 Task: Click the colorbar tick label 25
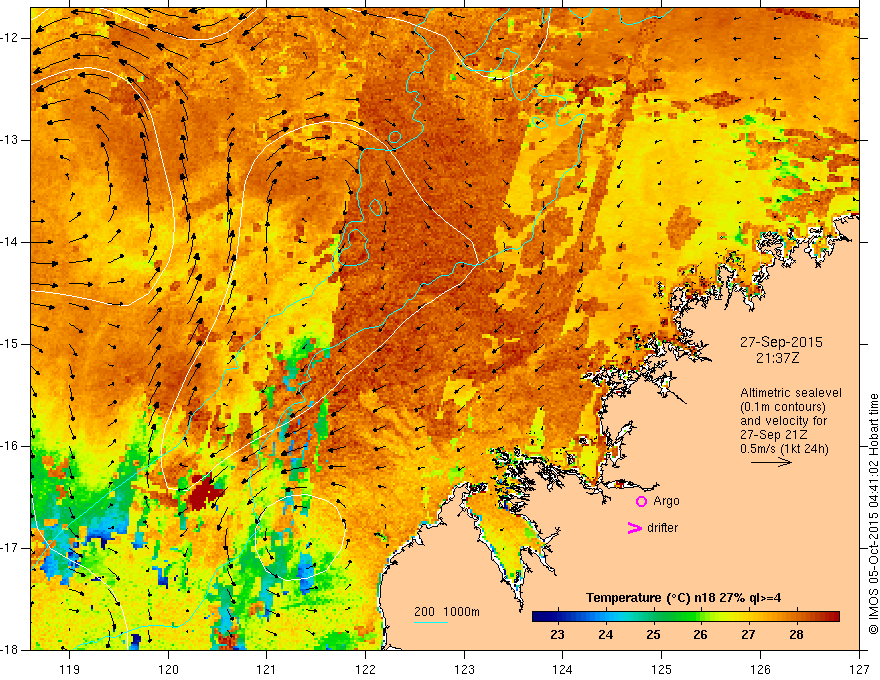(653, 635)
